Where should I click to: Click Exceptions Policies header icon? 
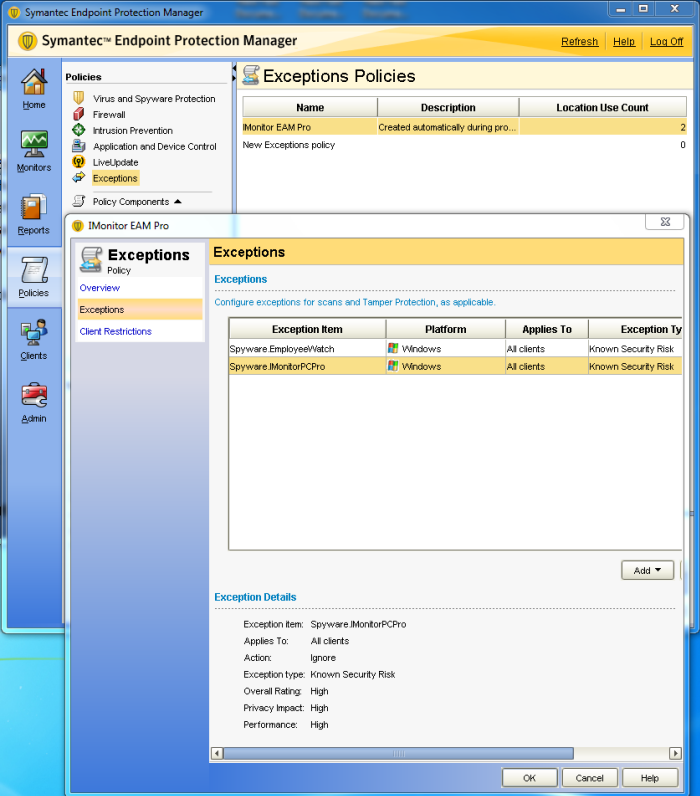(251, 75)
